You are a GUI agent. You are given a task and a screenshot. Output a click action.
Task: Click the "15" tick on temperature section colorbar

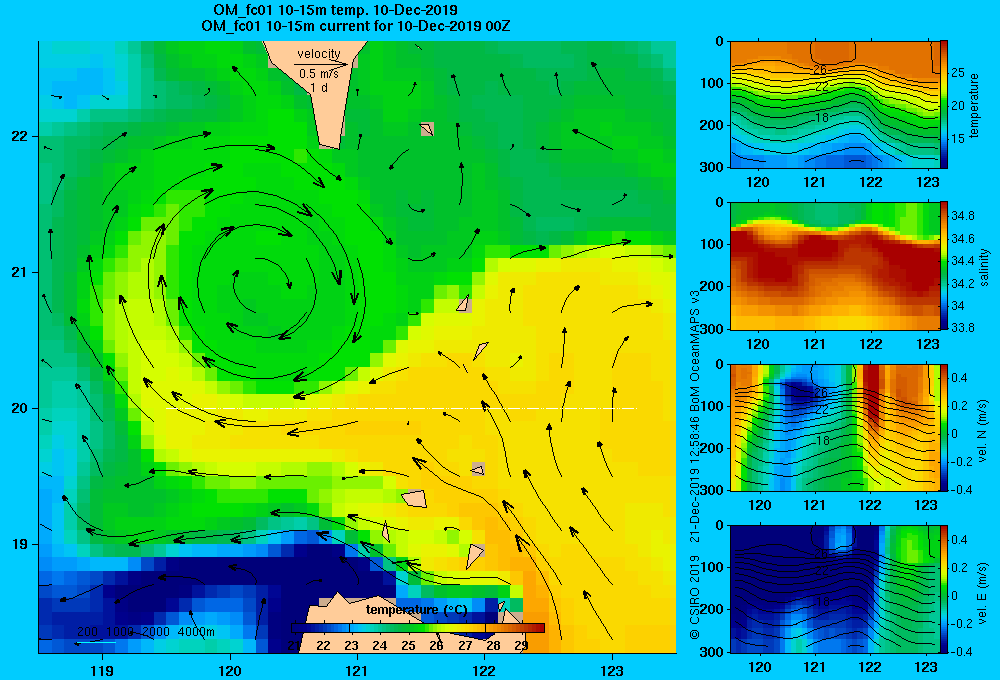coord(958,138)
